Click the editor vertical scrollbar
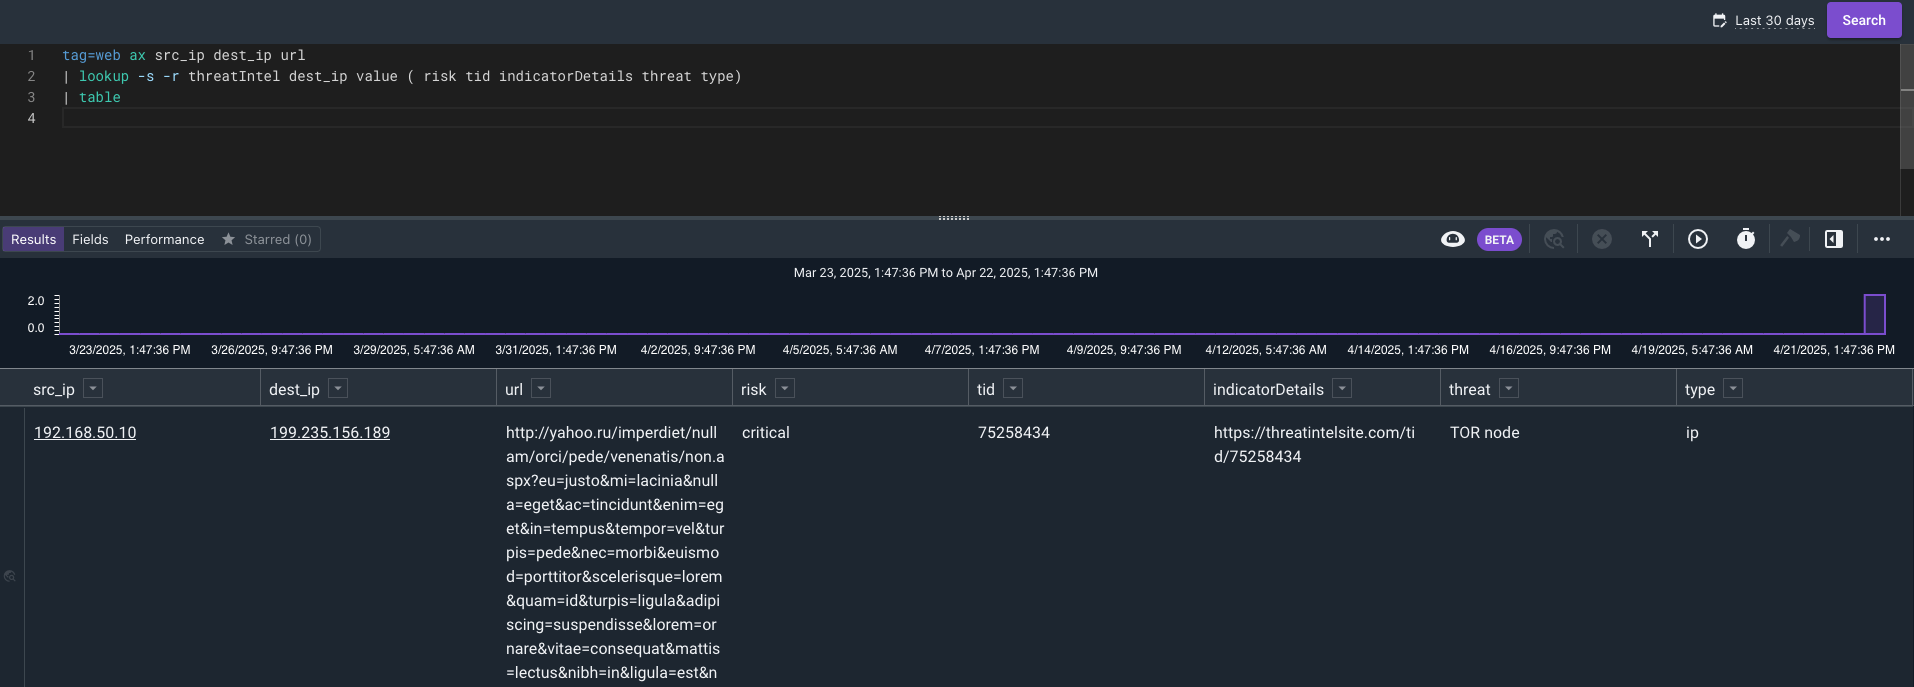The height and width of the screenshot is (687, 1914). pos(1906,107)
